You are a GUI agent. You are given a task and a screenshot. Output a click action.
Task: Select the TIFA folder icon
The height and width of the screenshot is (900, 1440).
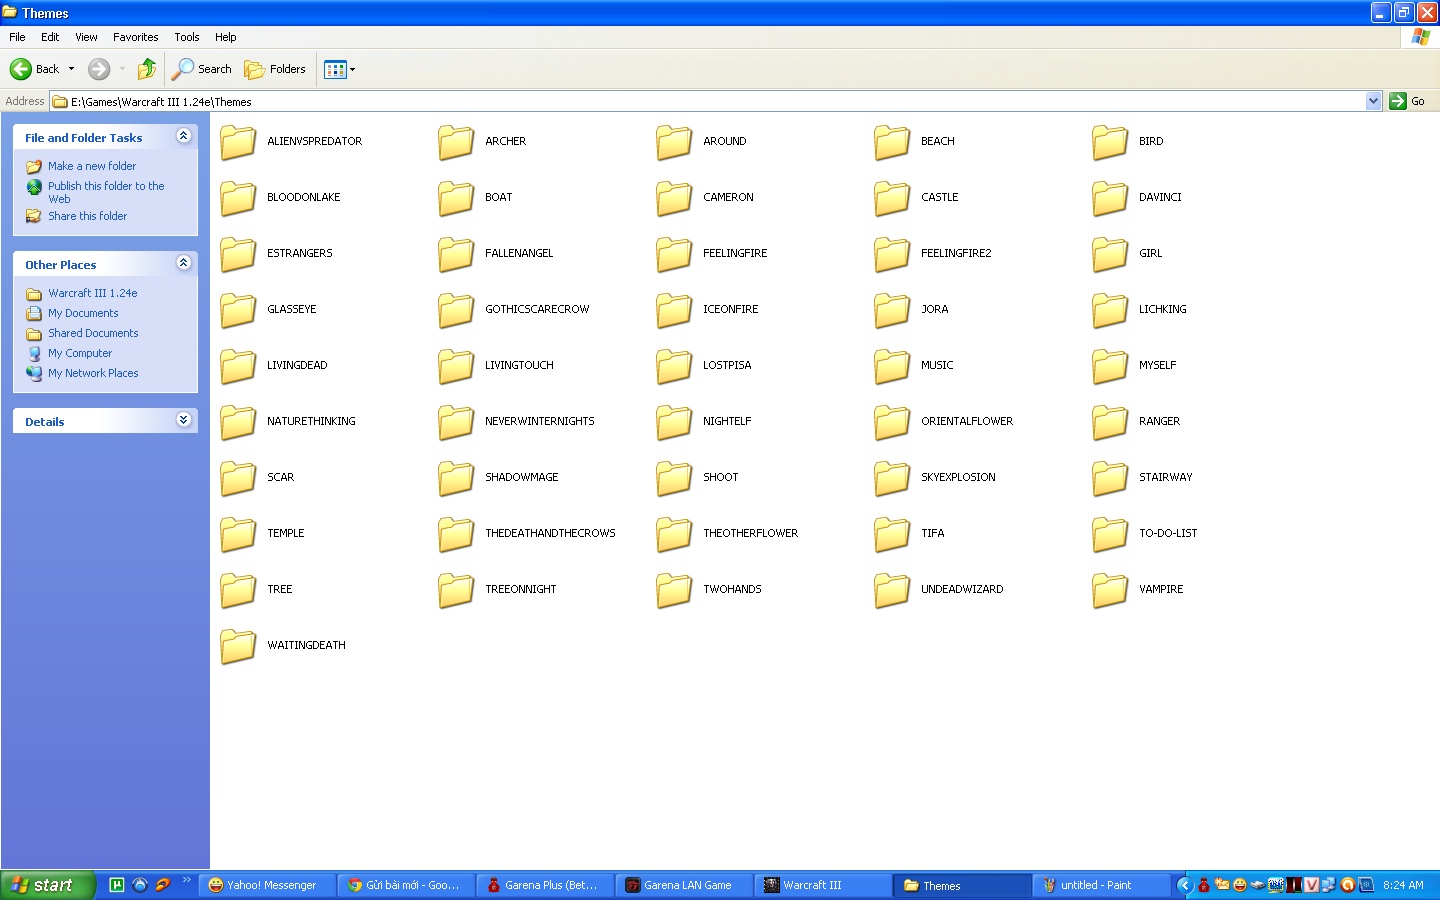click(892, 534)
